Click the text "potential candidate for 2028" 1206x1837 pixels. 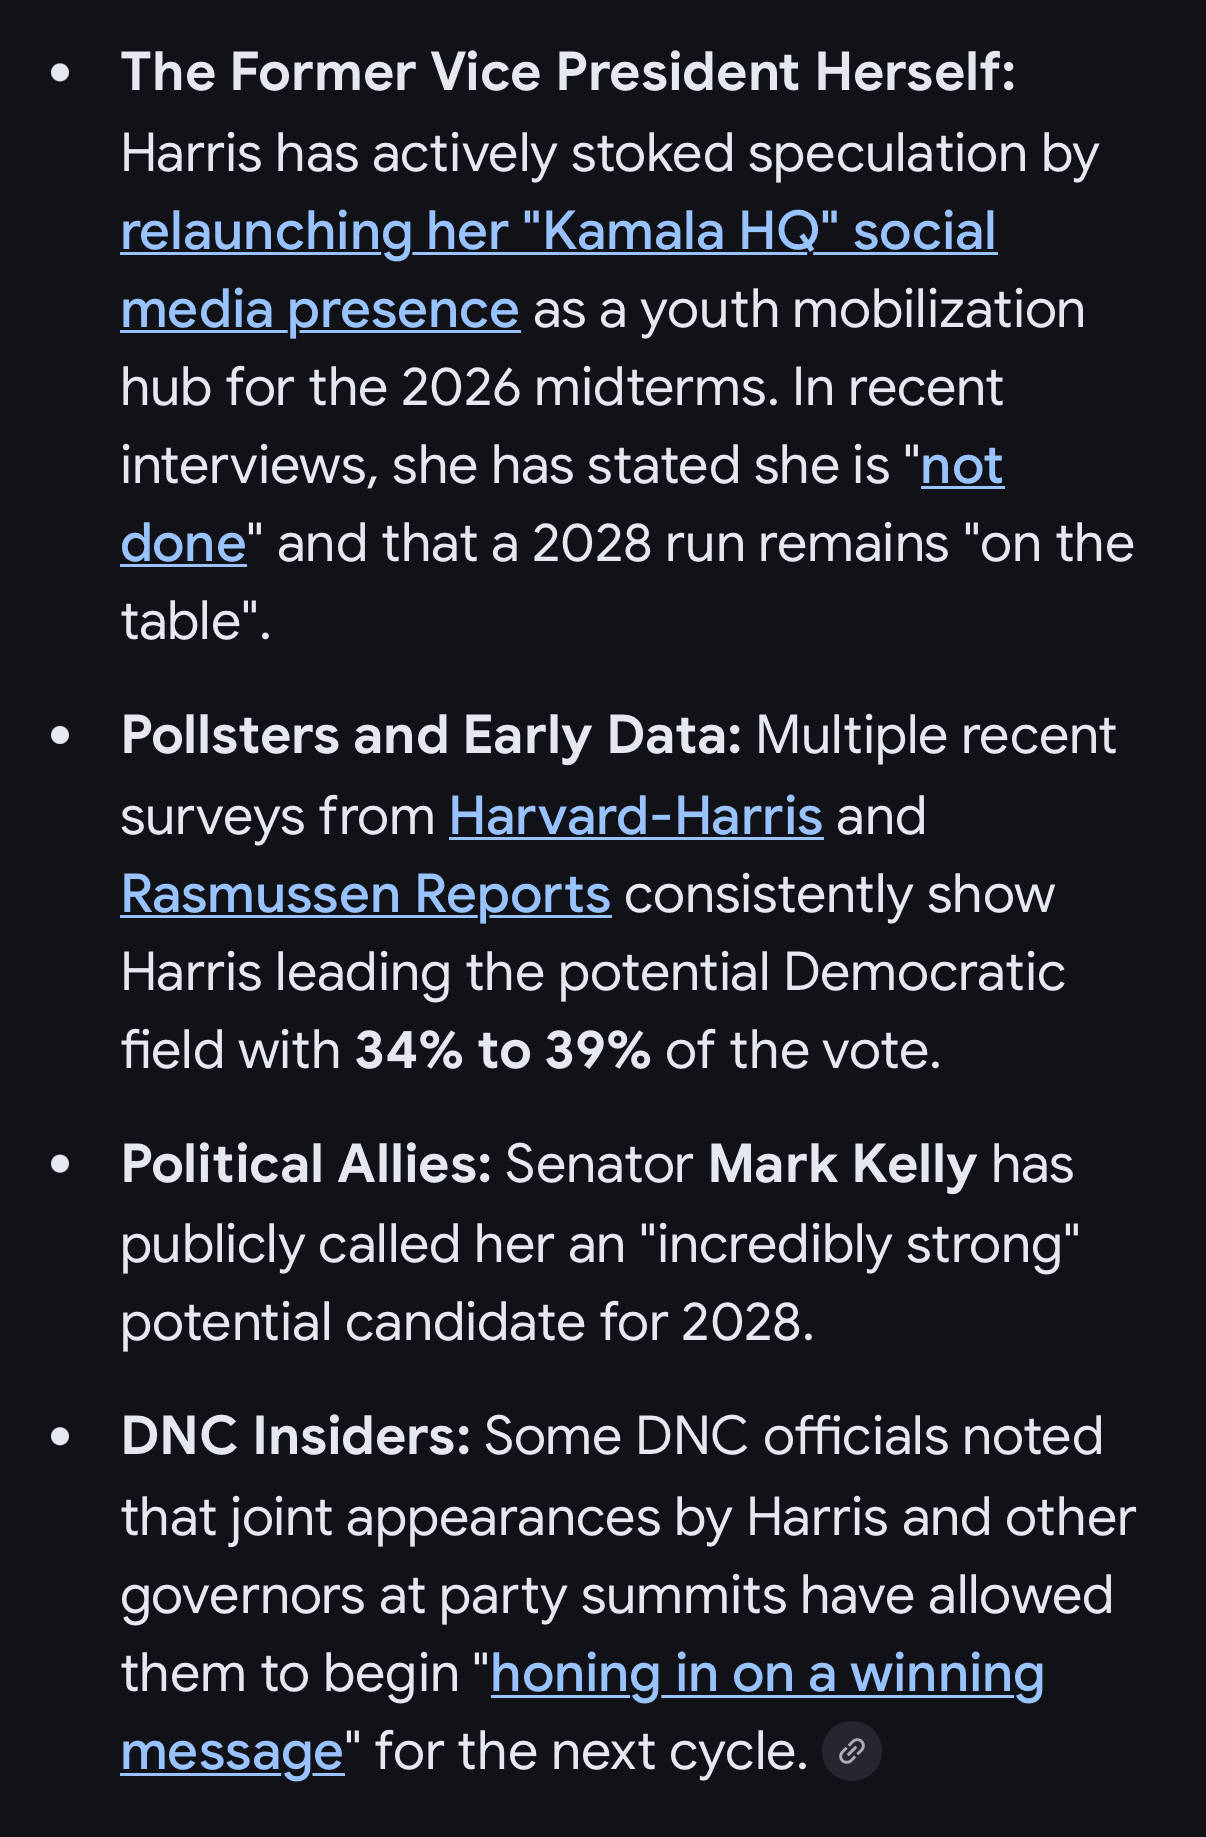tap(466, 1323)
